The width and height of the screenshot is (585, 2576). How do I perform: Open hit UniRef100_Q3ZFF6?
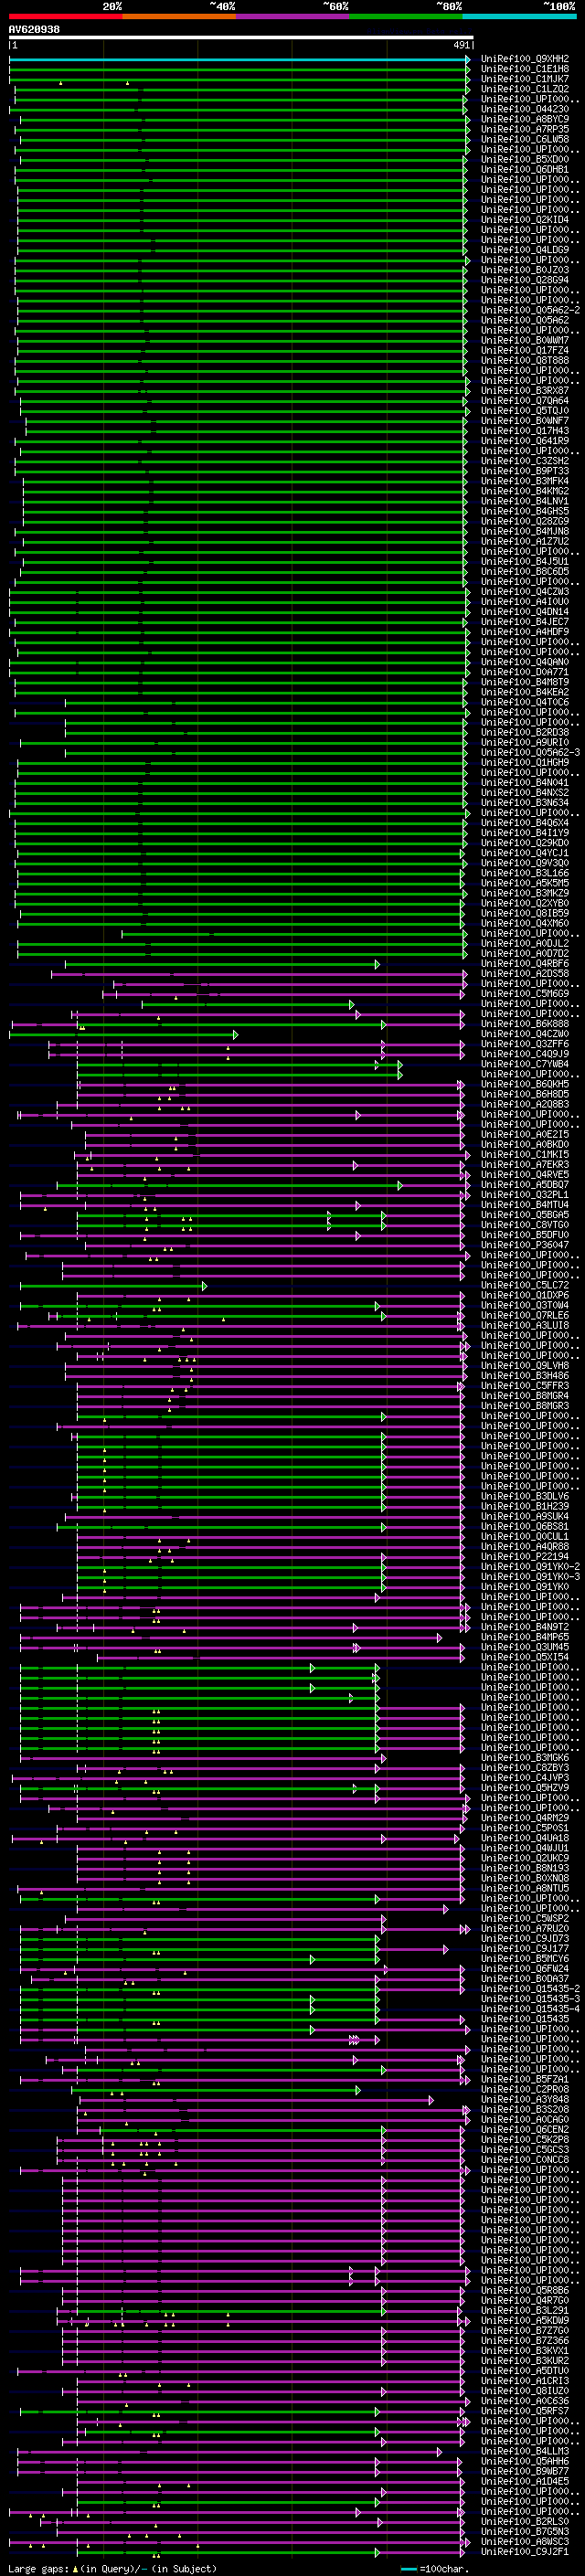(525, 1043)
